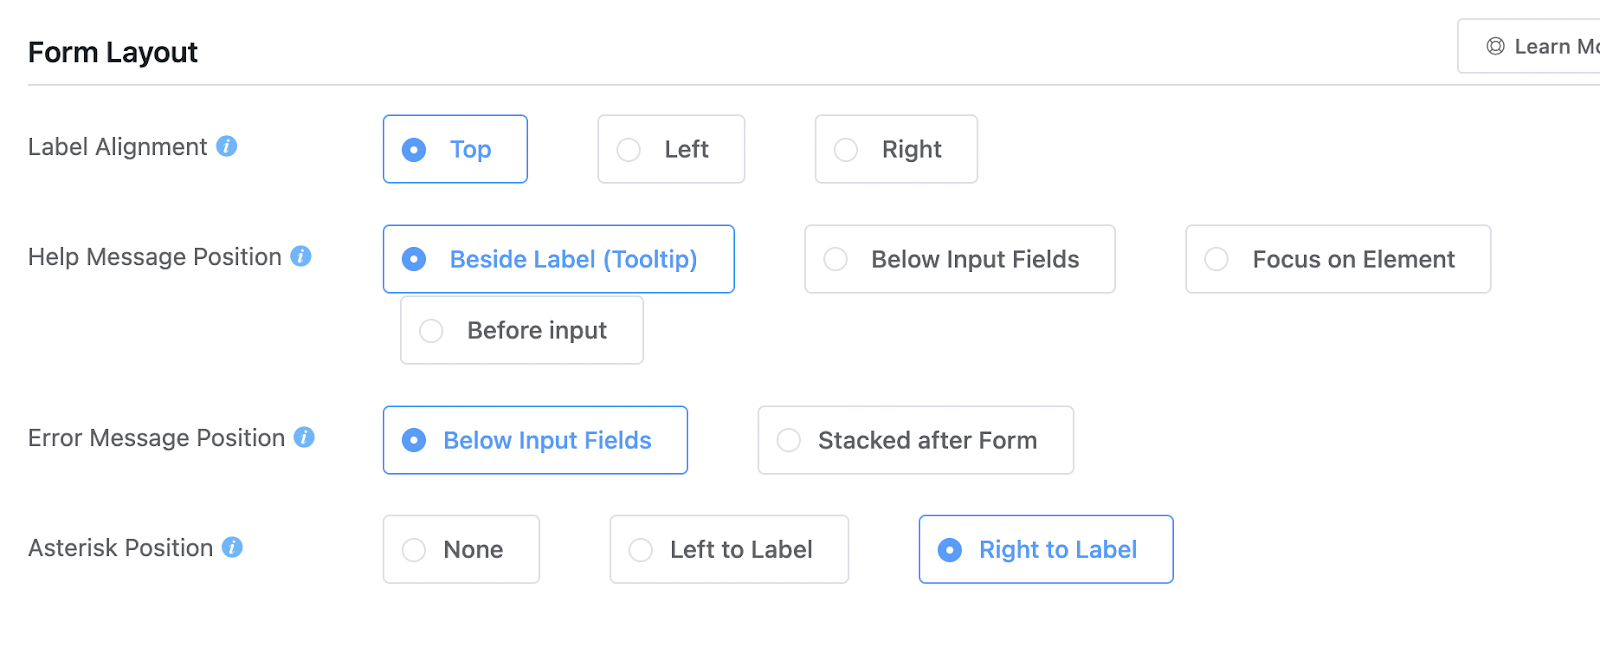
Task: Set help message to Below Input Fields
Action: 959,259
